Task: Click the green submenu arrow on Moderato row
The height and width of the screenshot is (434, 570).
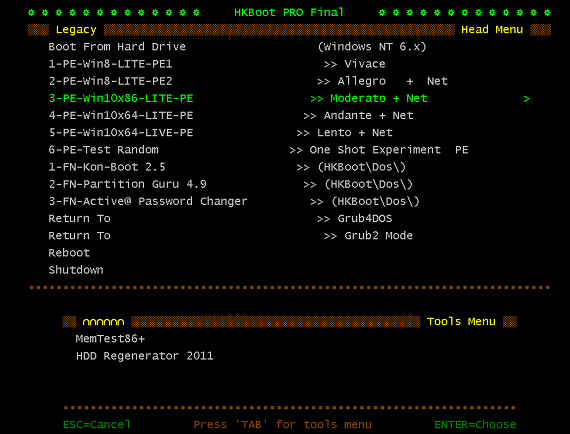Action: 526,99
